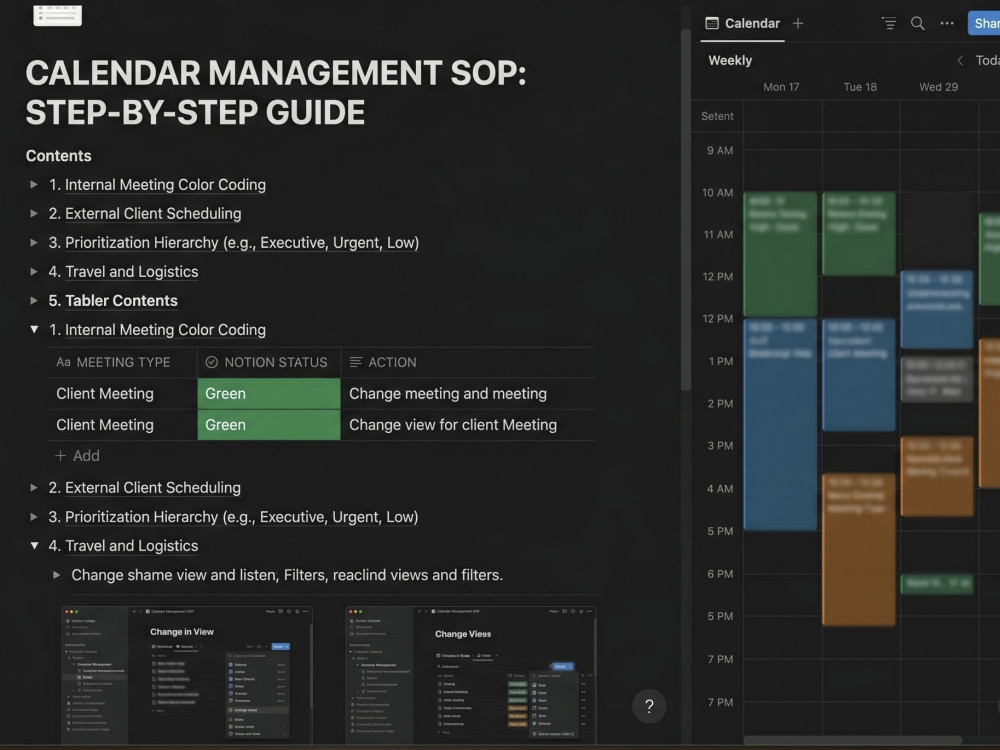Click the Meeting Type column Aa icon

(x=63, y=362)
